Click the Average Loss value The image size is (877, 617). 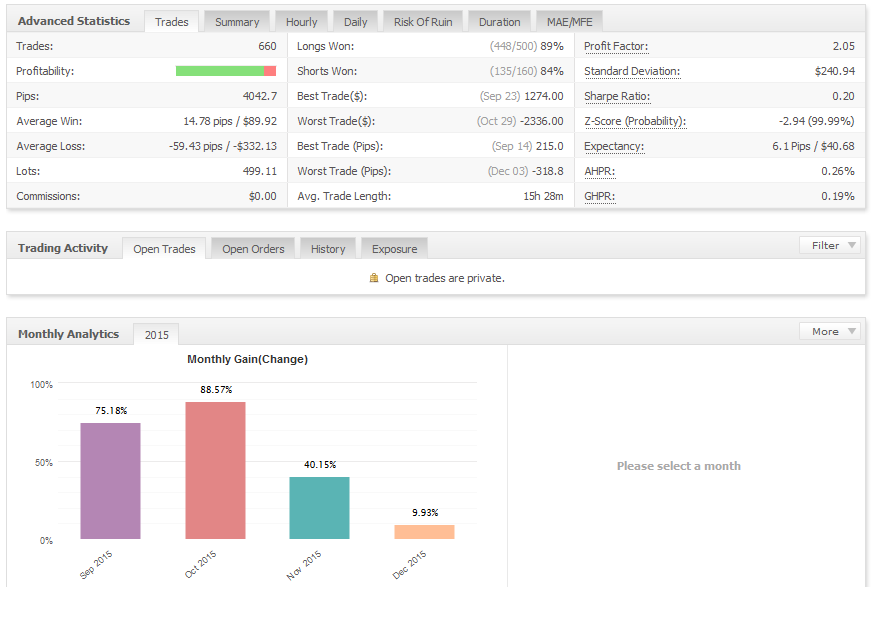(x=223, y=146)
